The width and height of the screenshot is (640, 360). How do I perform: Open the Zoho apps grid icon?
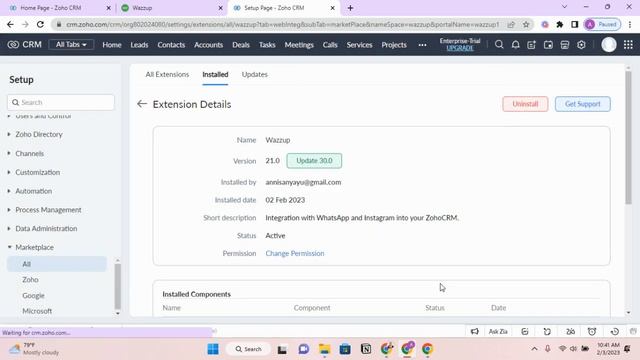[628, 45]
